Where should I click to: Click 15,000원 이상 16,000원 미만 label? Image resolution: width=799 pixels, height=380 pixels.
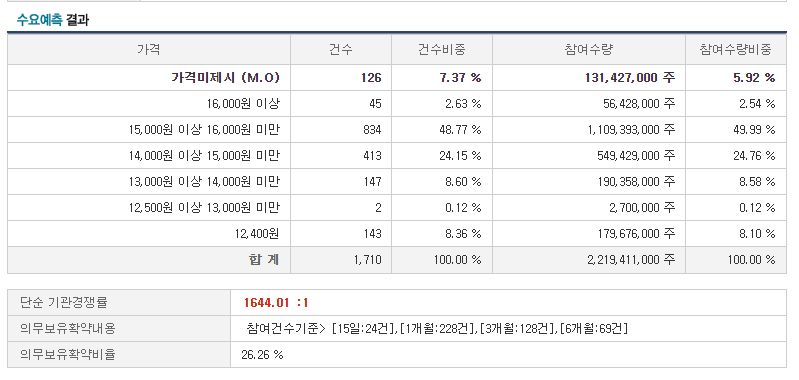(x=204, y=130)
